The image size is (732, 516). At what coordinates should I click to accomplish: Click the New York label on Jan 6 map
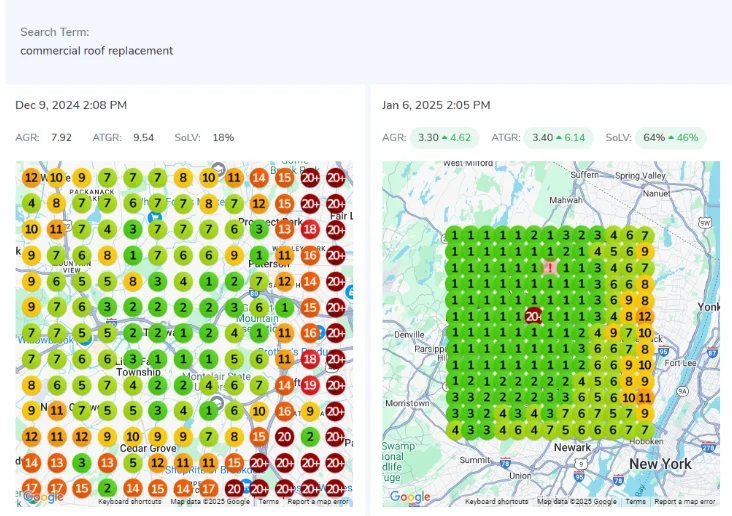tap(661, 464)
